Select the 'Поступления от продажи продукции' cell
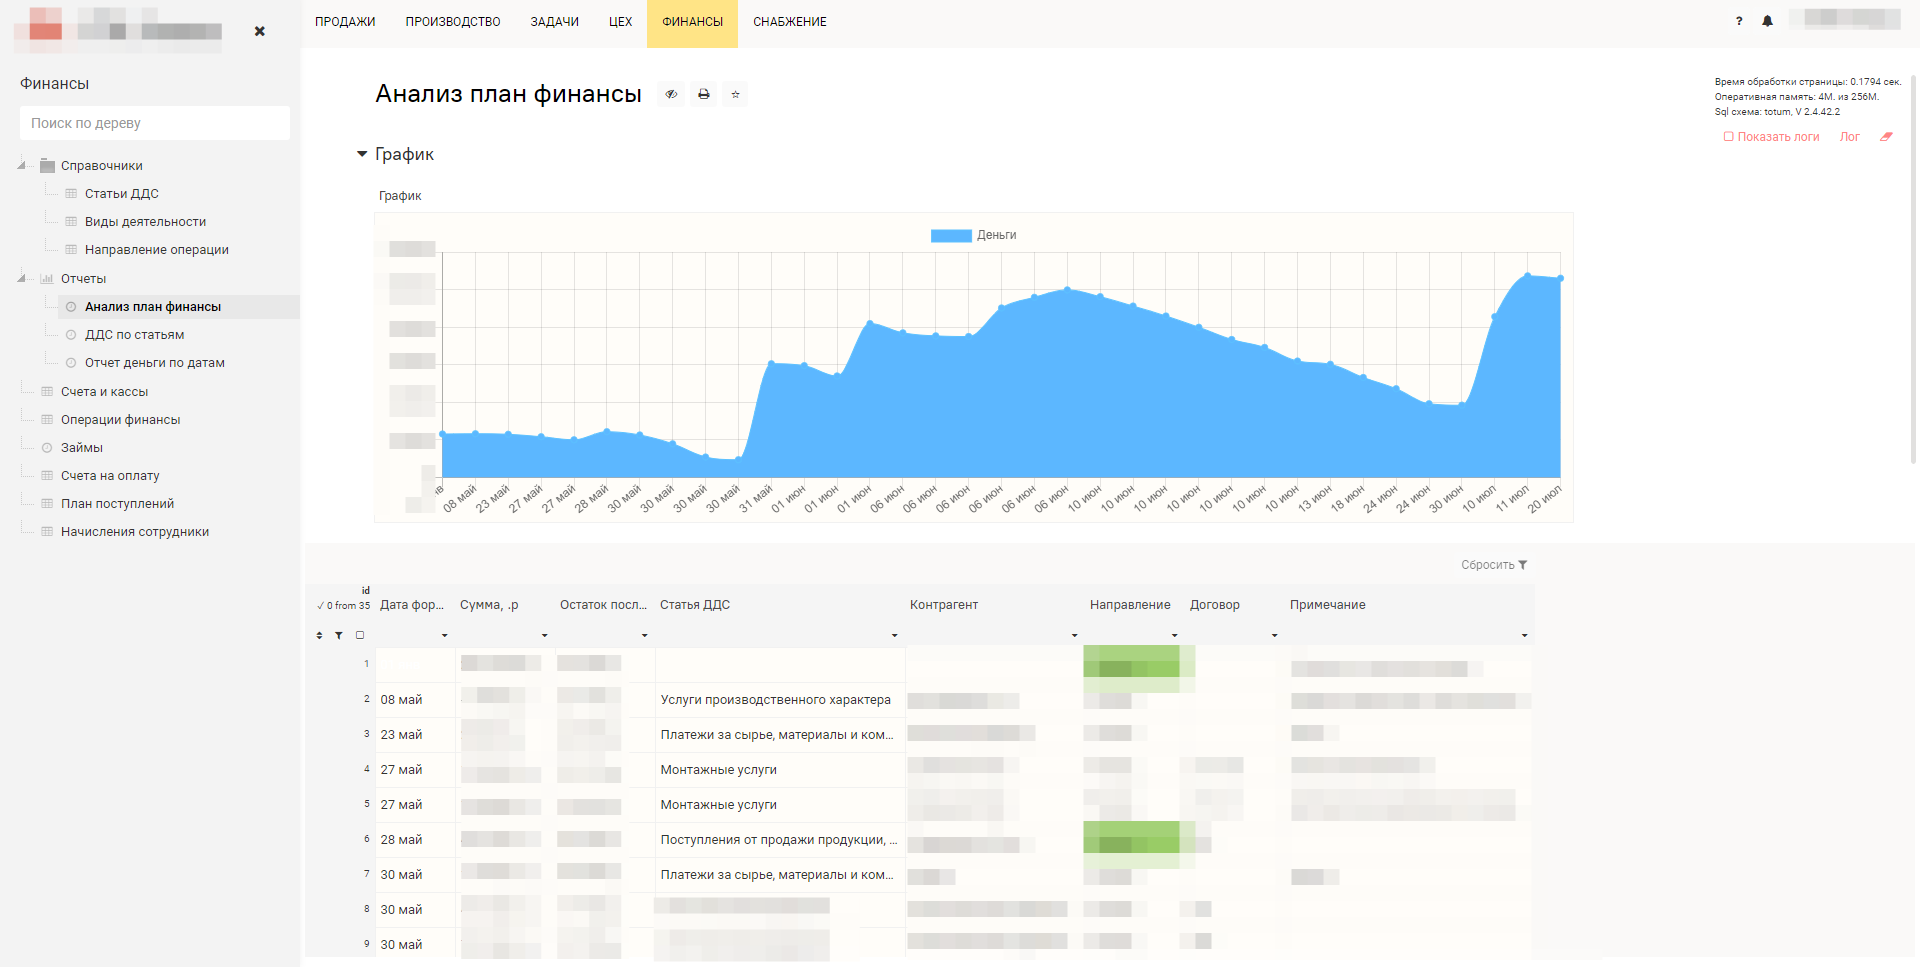Screen dimensions: 1920x967 pos(780,840)
